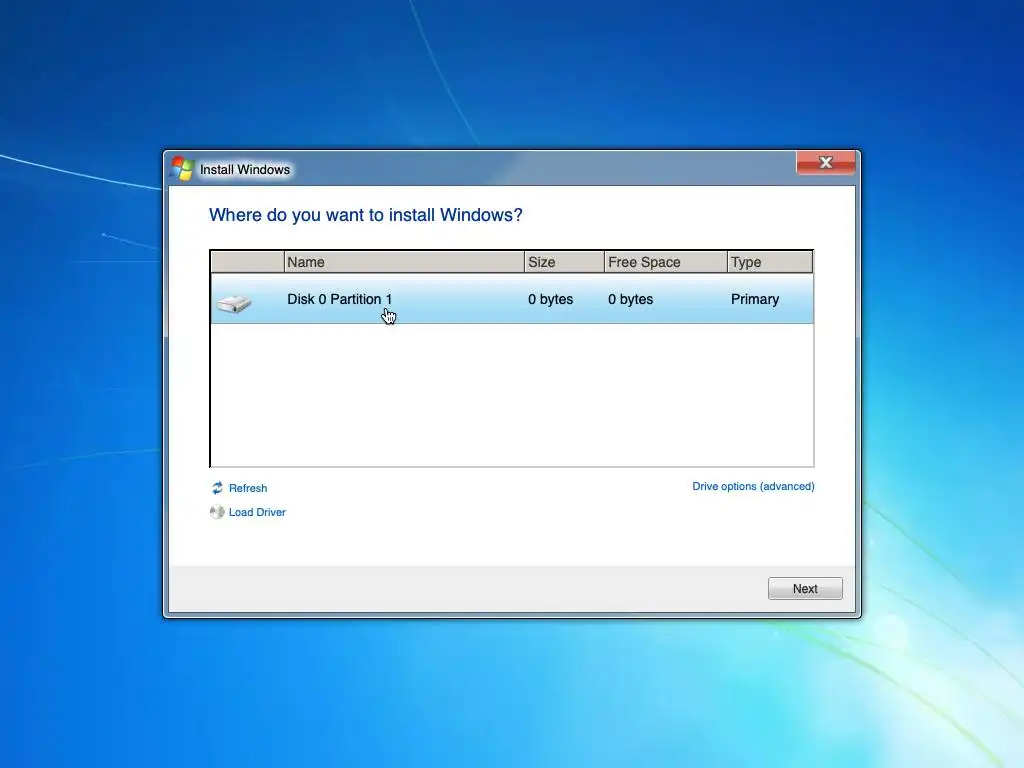Open the Refresh link
Screen dimensions: 1024x768
pyautogui.click(x=248, y=488)
